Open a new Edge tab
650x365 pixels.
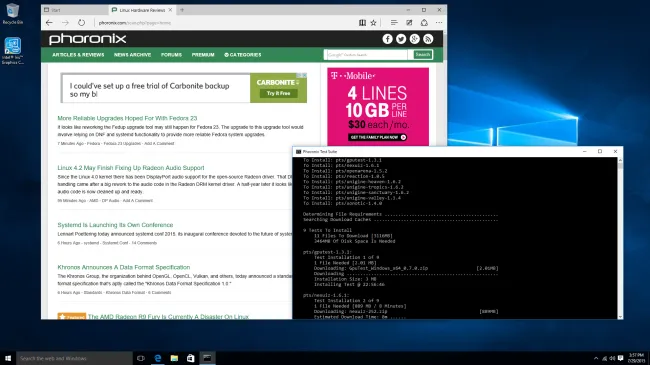(182, 10)
